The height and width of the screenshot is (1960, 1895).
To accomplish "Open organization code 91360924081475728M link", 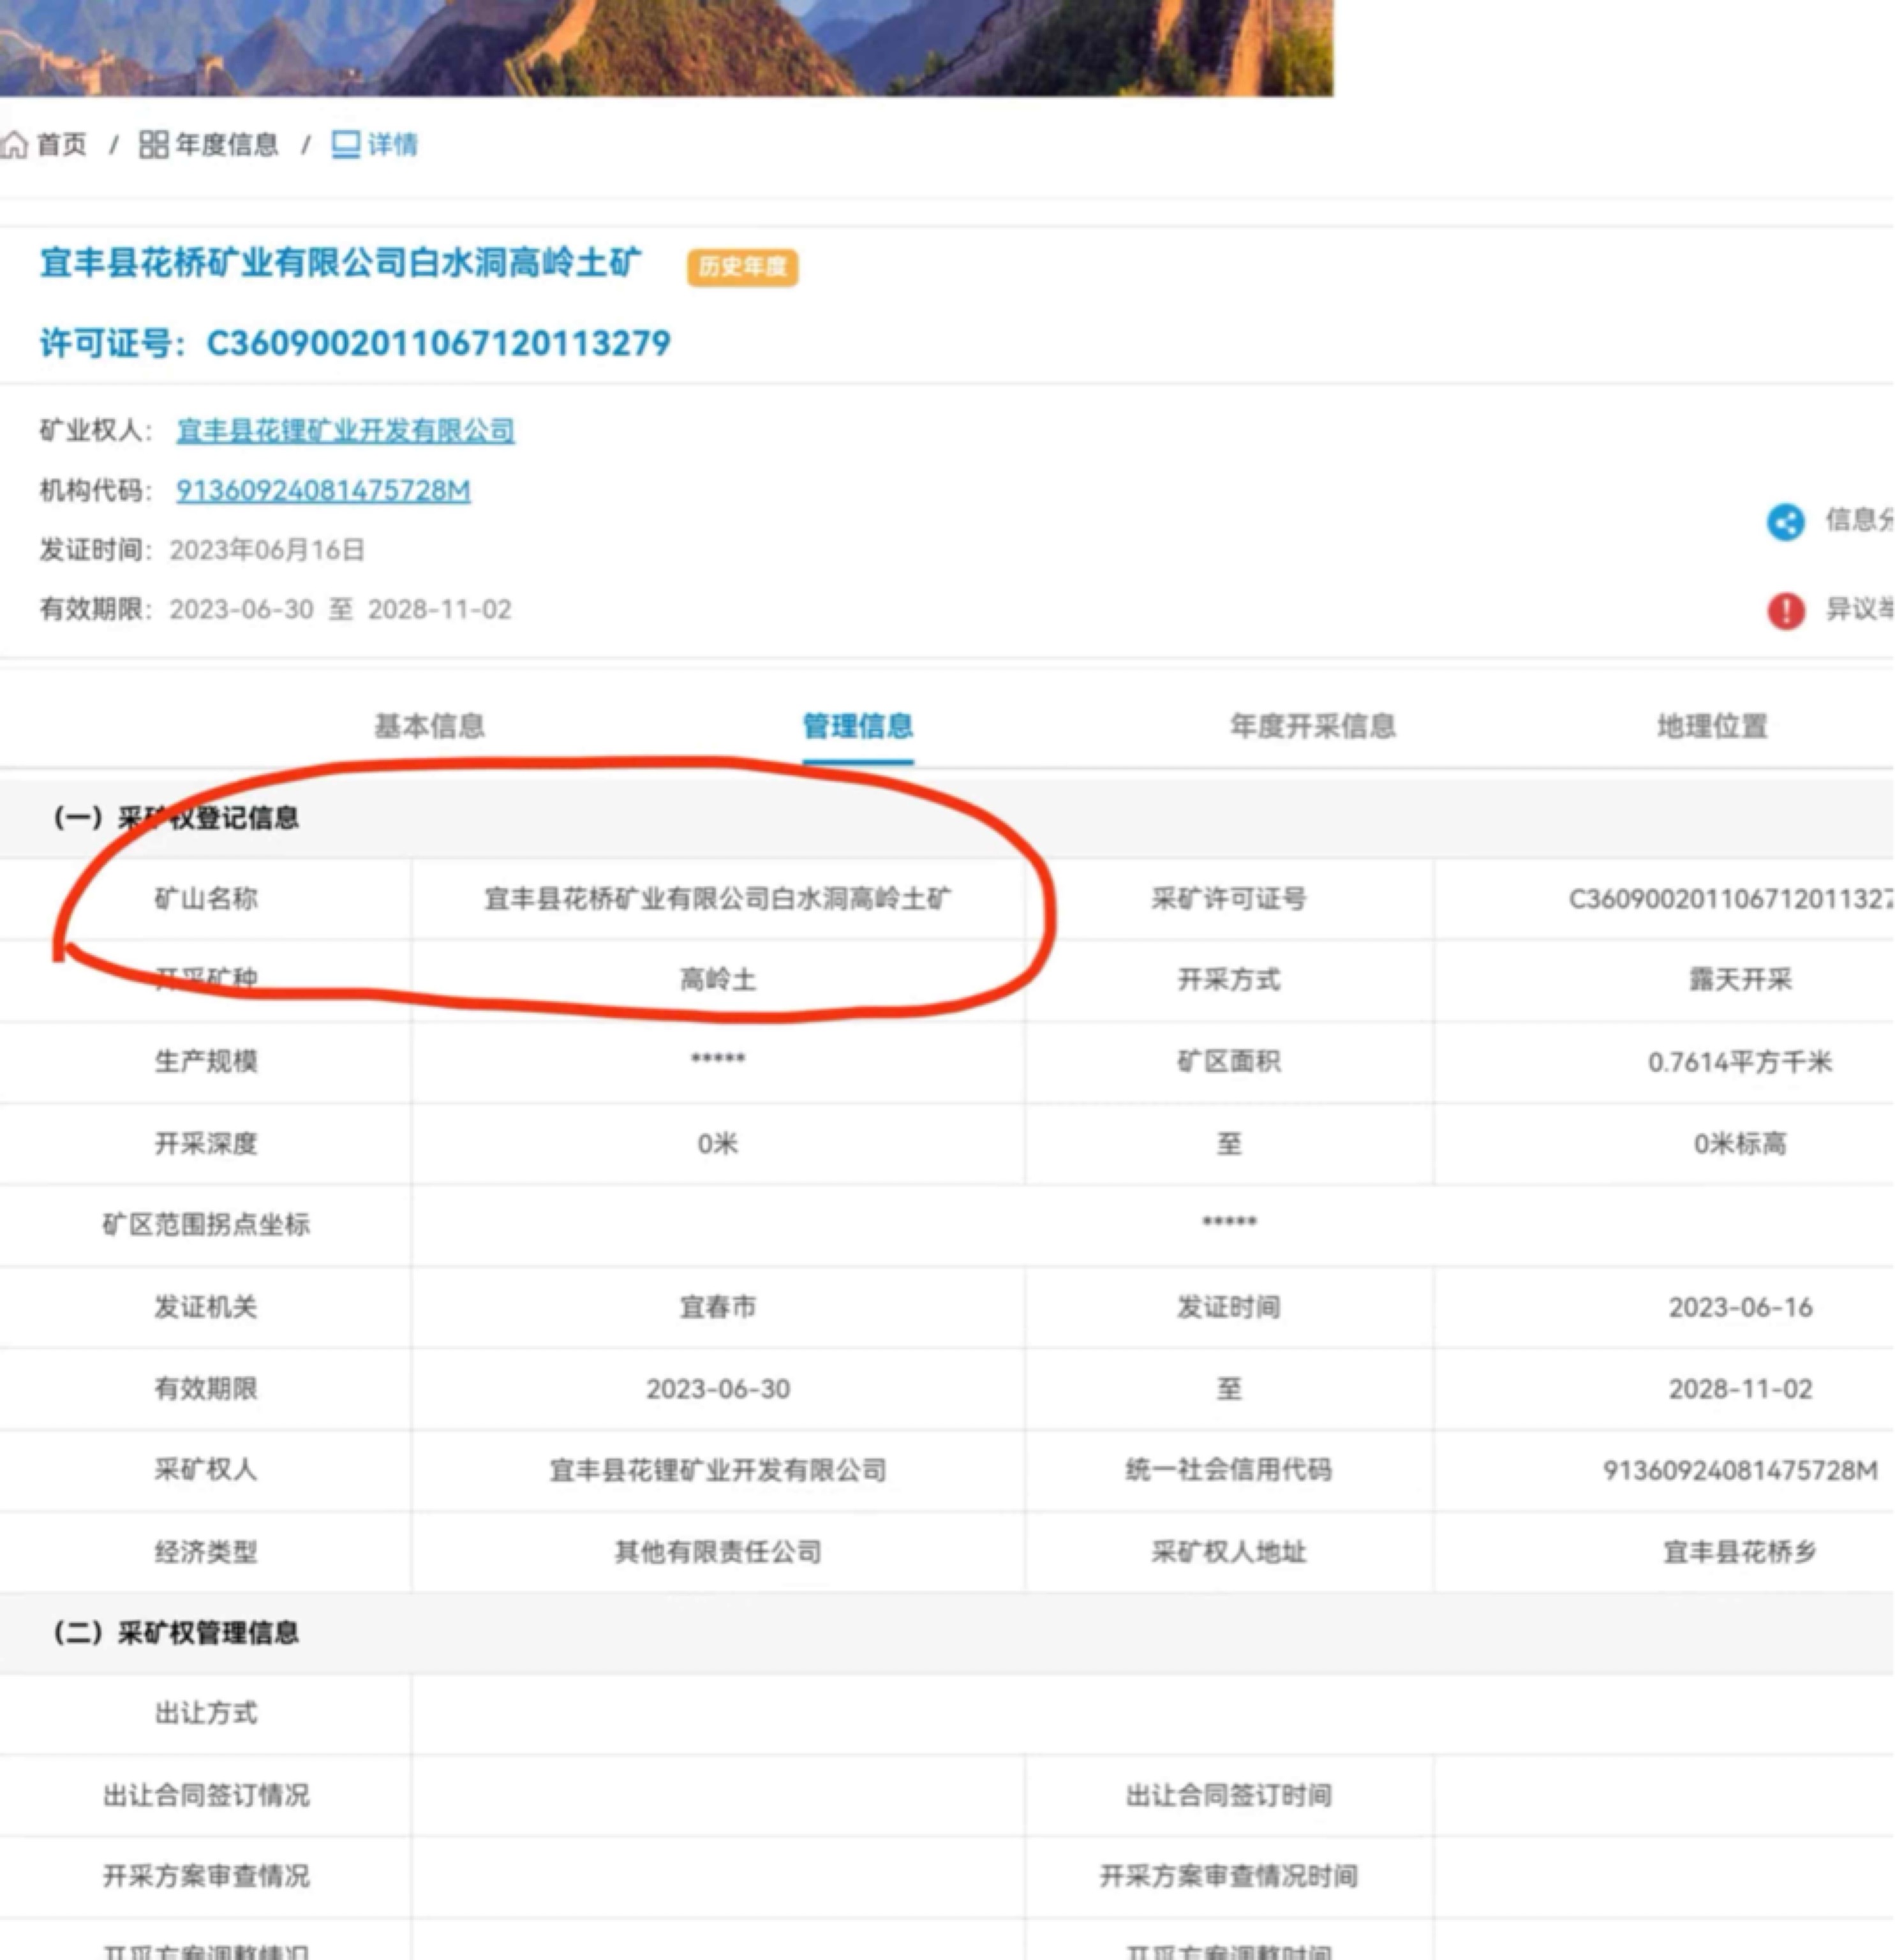I will point(323,491).
